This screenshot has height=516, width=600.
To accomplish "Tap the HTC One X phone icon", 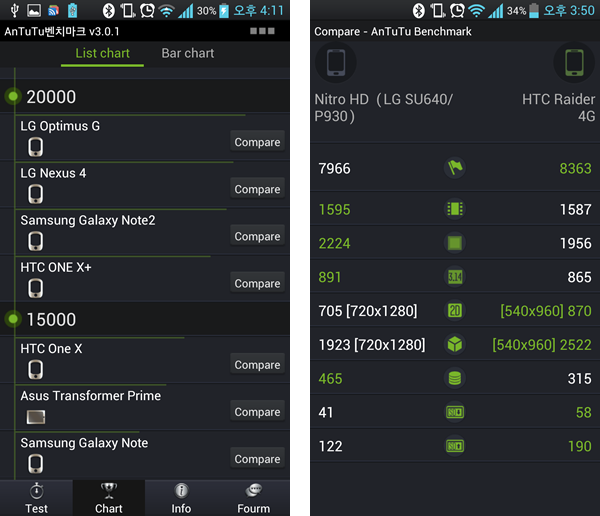I will 36,370.
